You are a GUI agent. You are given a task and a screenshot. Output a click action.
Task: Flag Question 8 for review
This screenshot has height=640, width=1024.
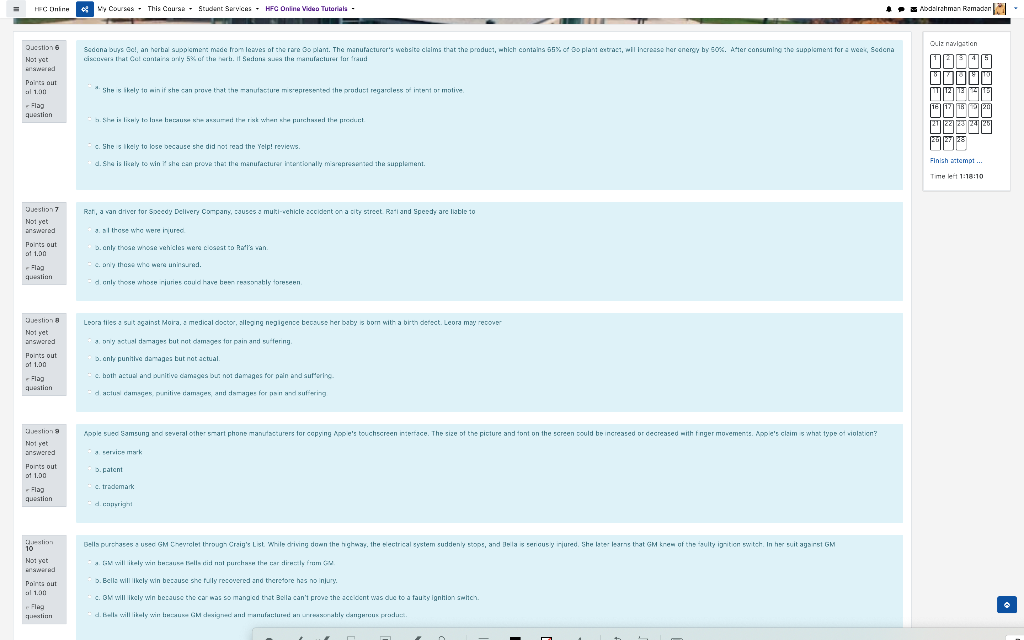(39, 383)
